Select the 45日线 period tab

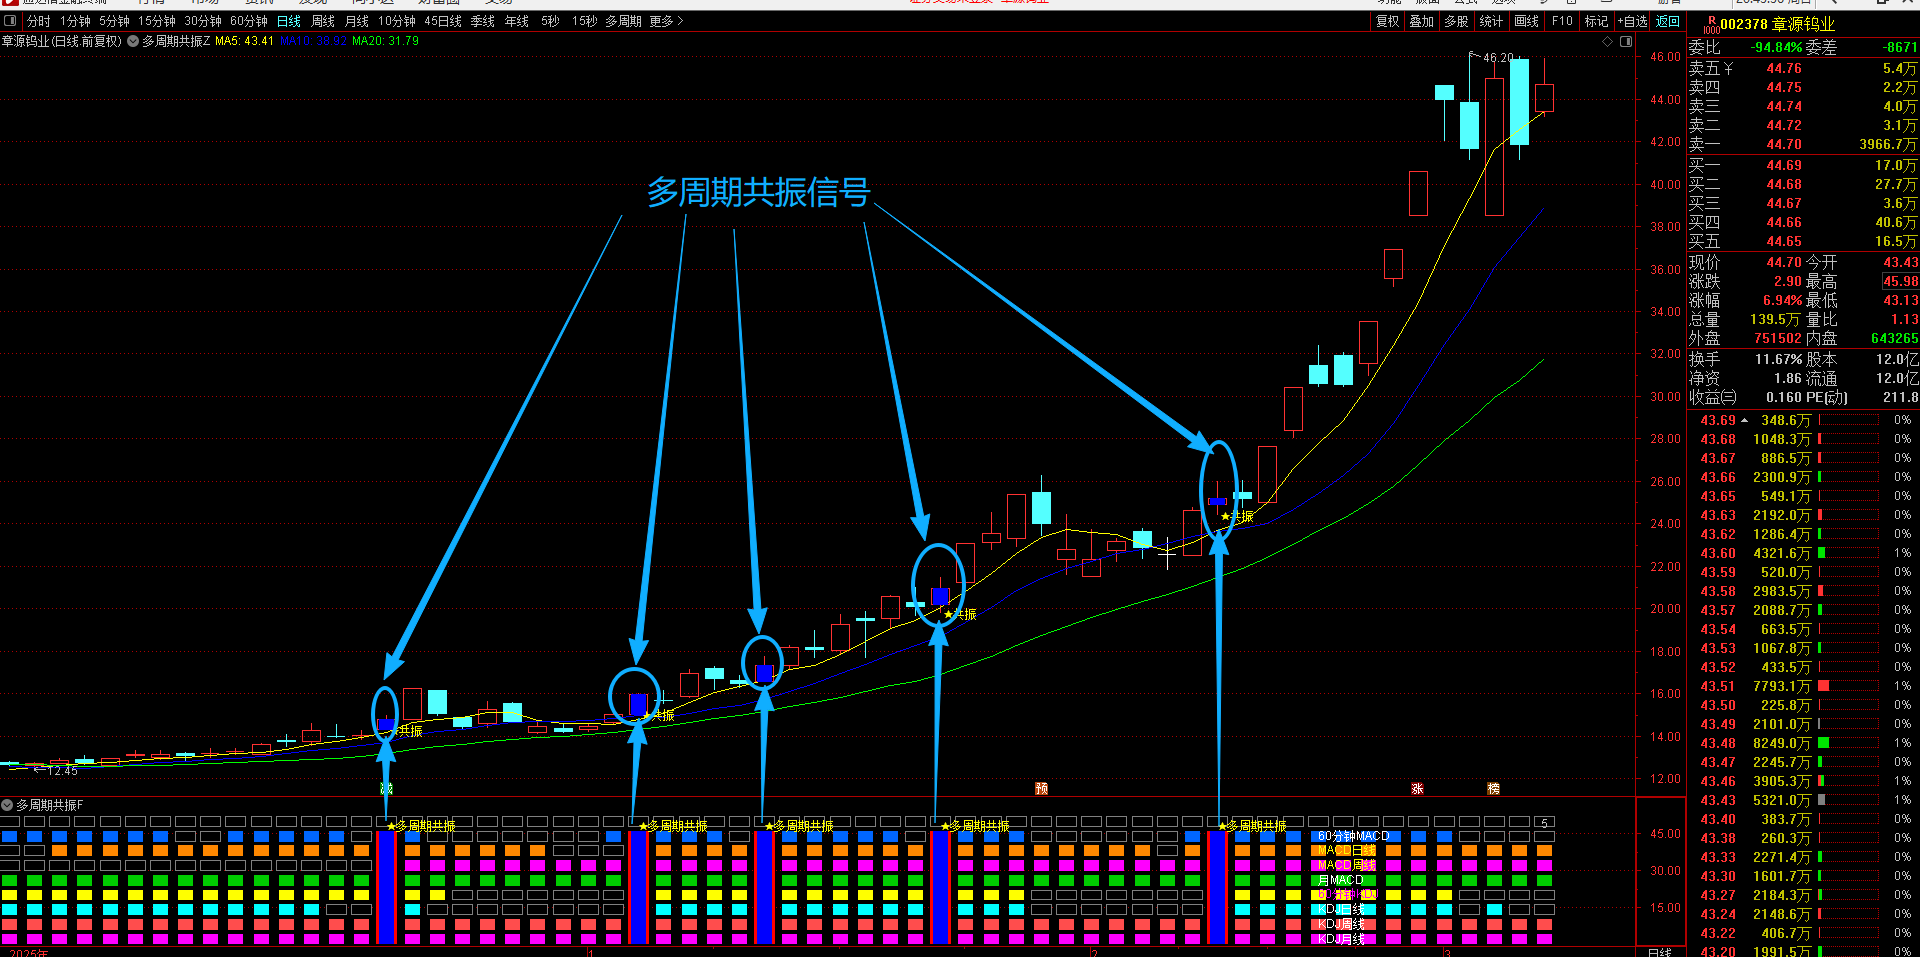point(443,21)
